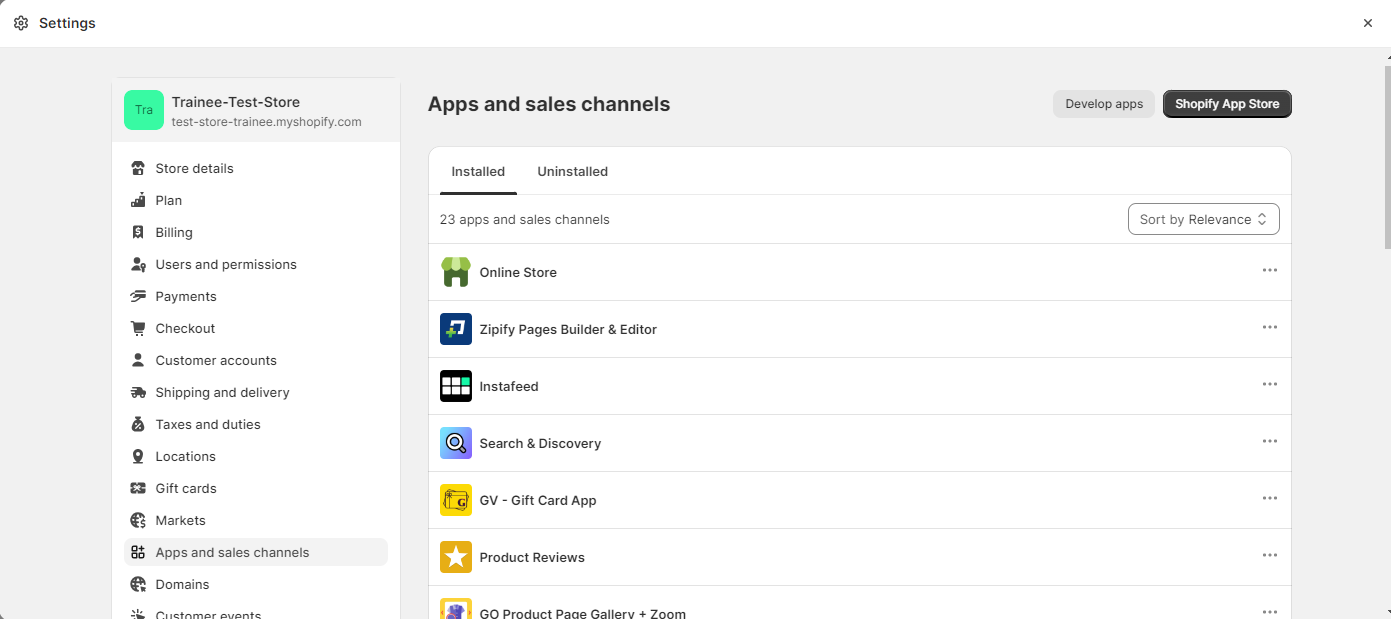The image size is (1391, 619).
Task: Open the Search & Discovery app icon
Action: pyautogui.click(x=456, y=443)
